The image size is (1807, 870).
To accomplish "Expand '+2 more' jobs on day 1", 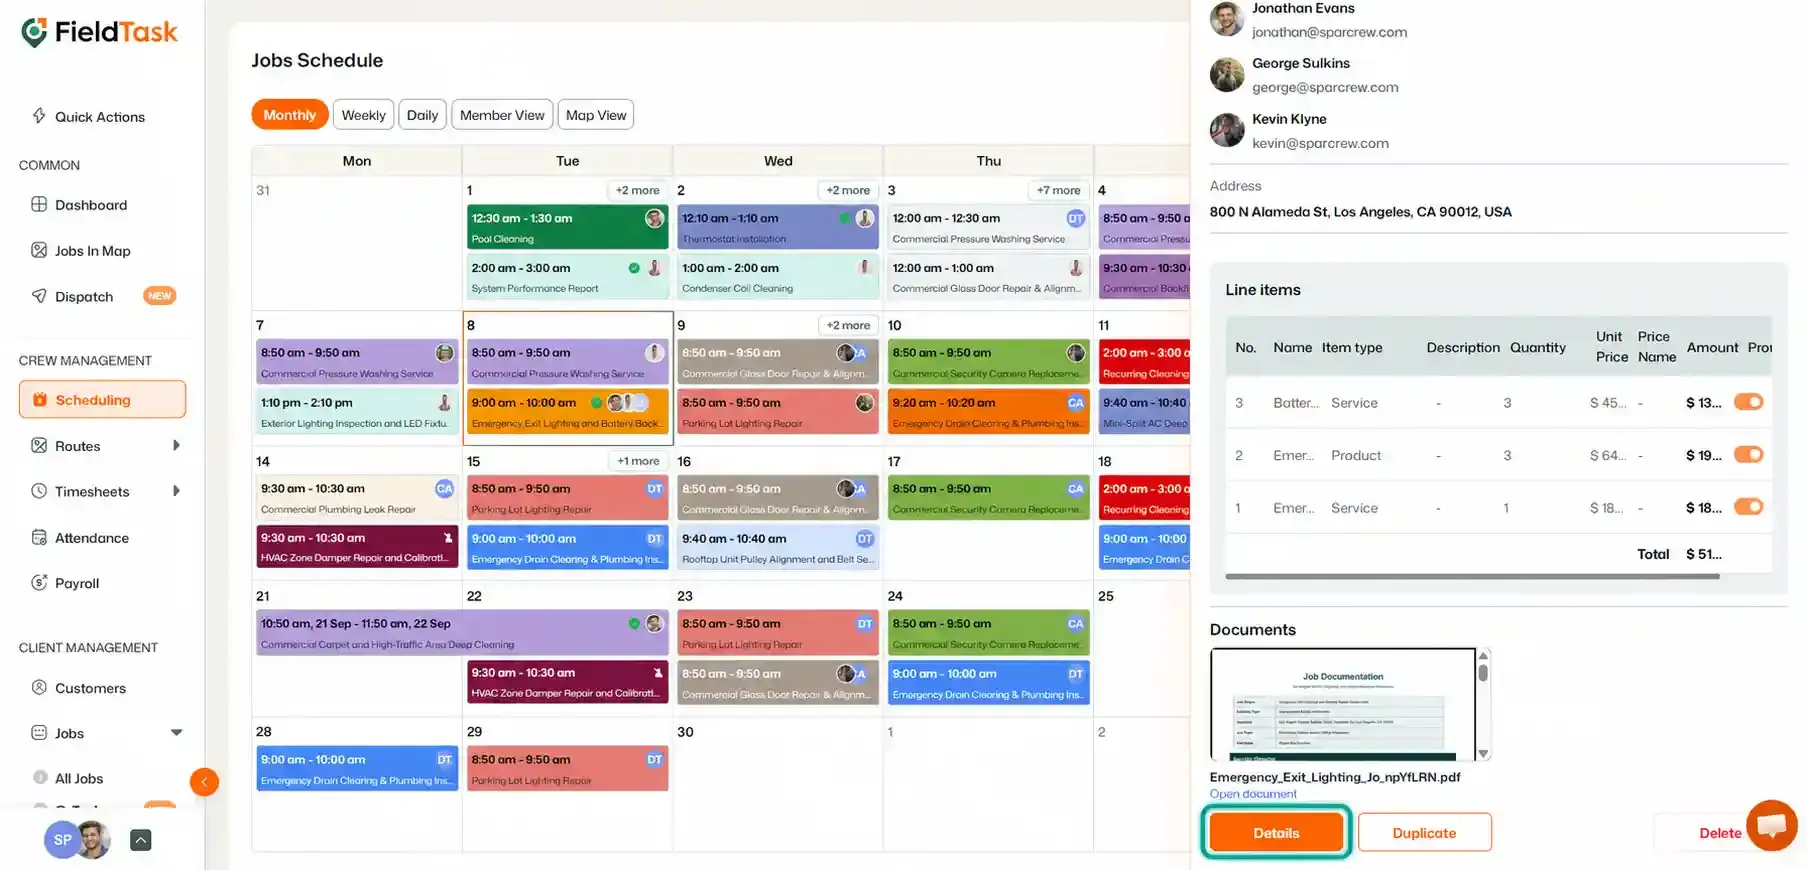I will click(637, 190).
